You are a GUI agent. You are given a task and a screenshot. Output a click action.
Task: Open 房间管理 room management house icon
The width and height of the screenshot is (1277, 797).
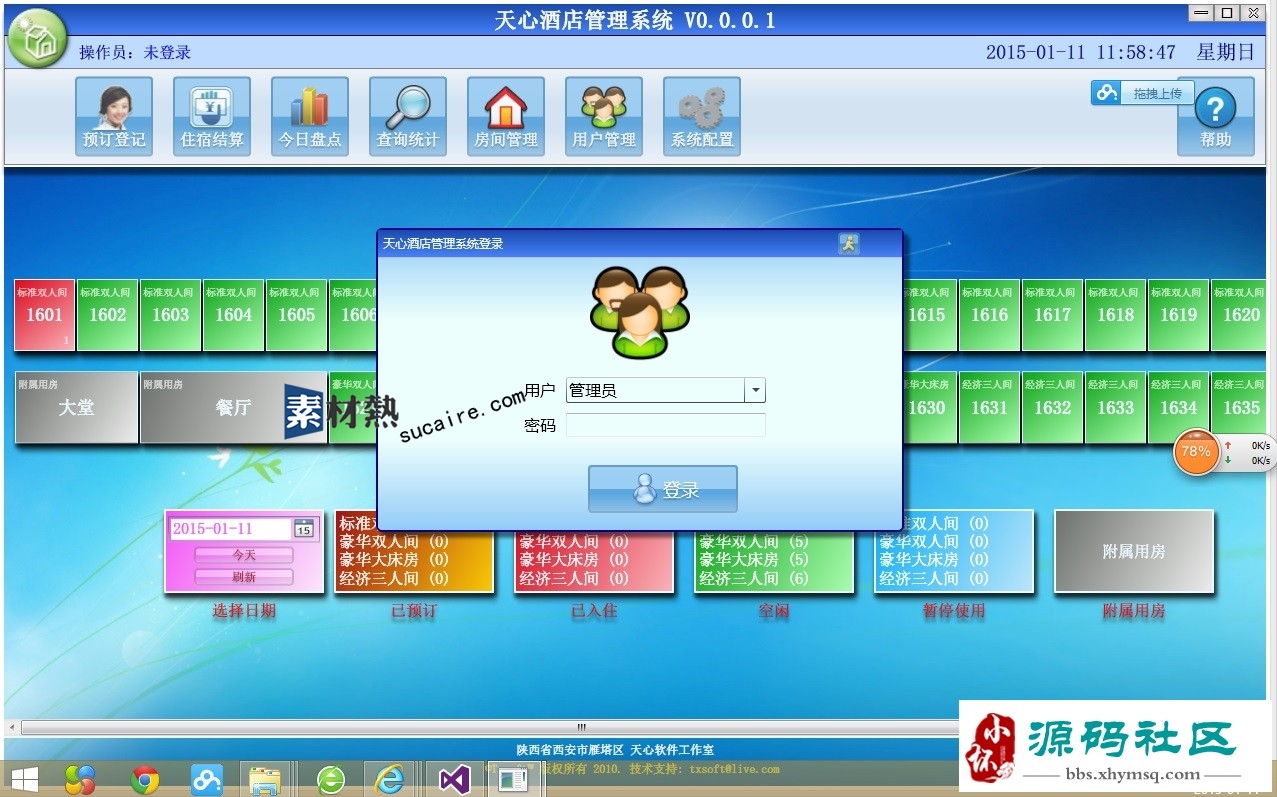(x=506, y=117)
